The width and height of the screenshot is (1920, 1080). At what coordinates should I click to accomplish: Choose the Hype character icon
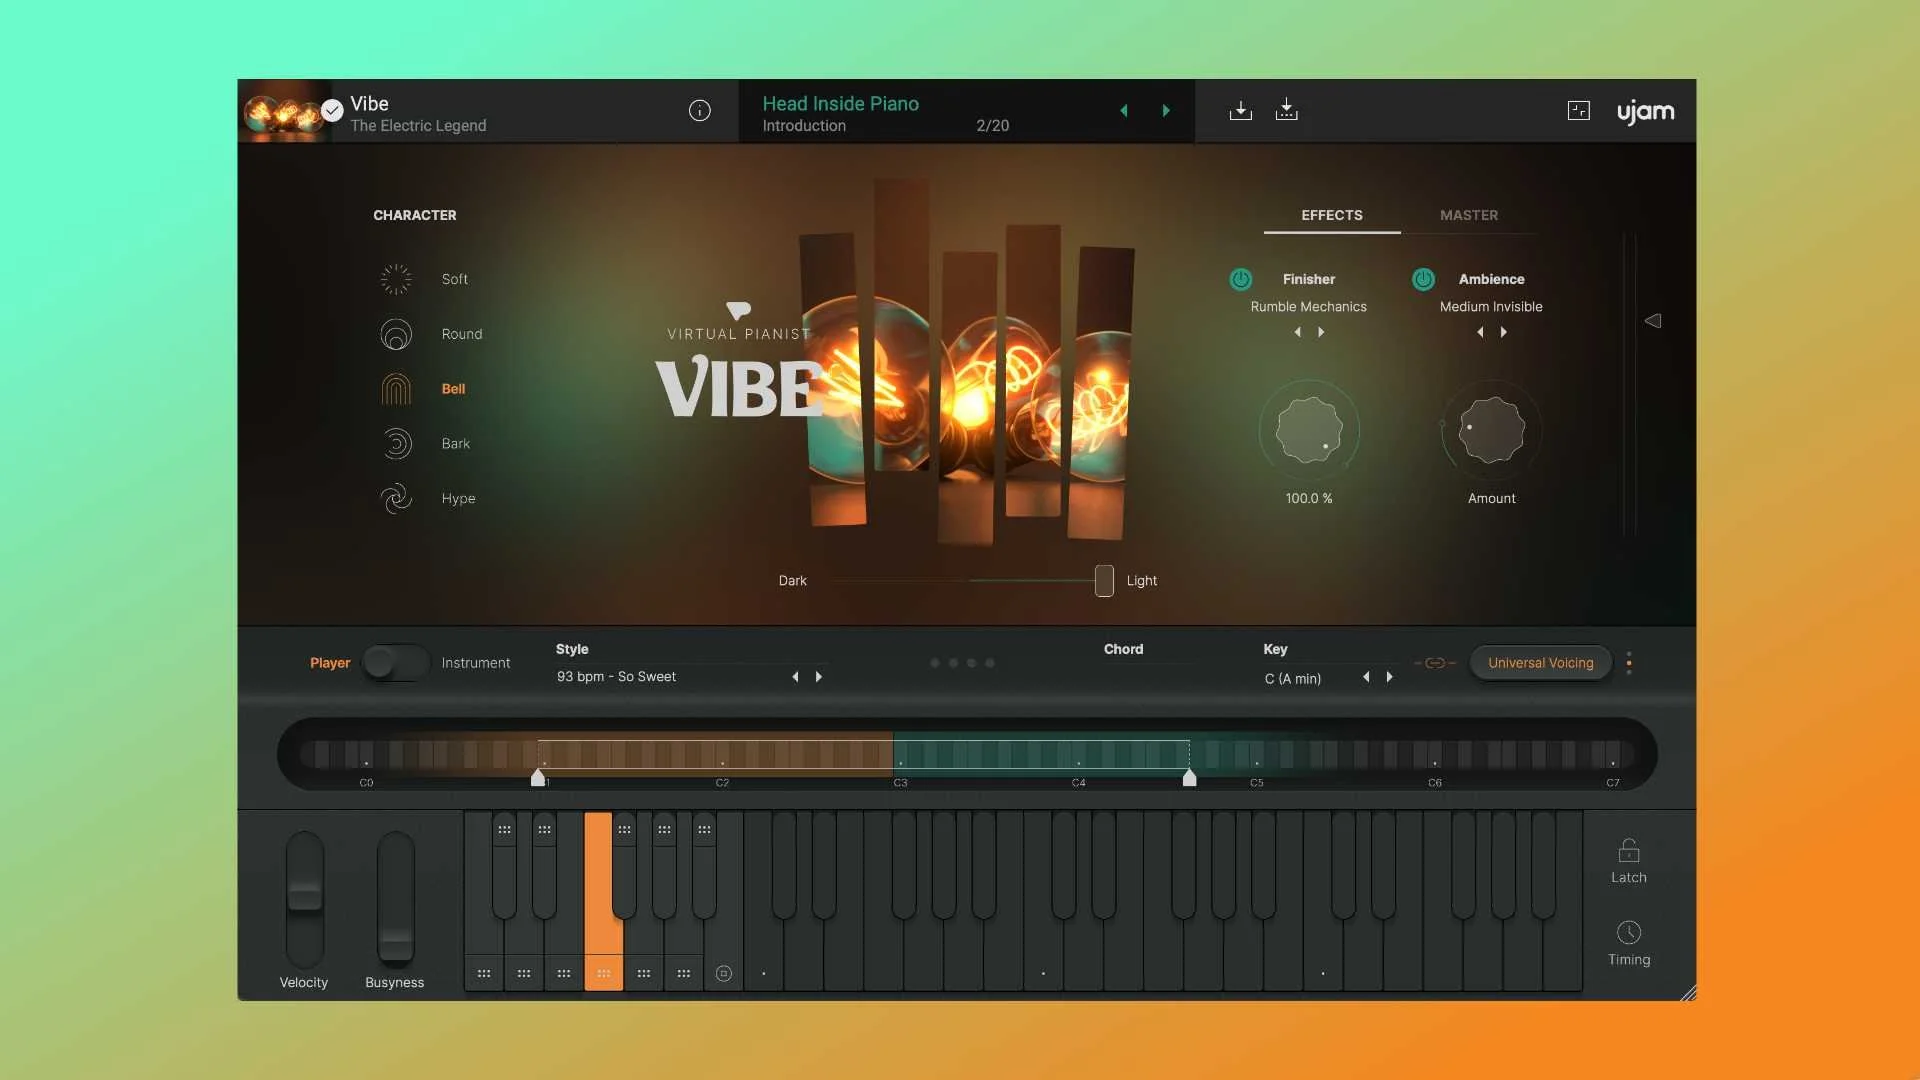tap(396, 498)
